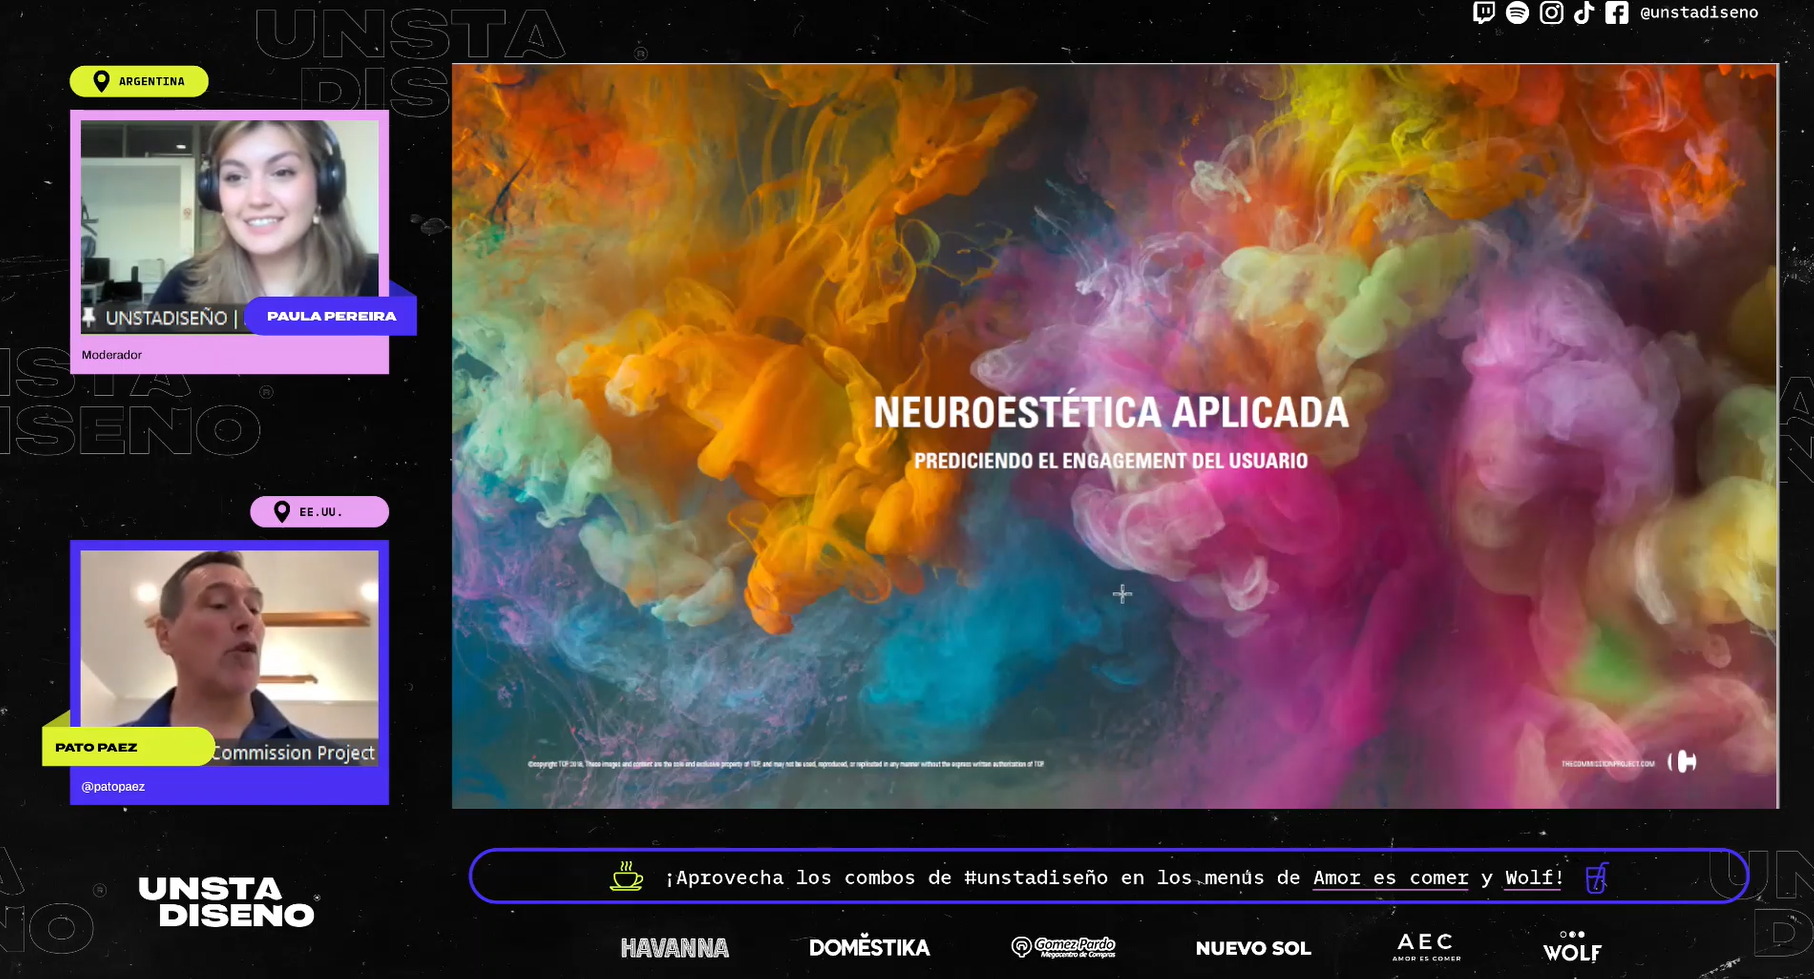1814x979 pixels.
Task: Click the @patopaez handle under Pato's video
Action: (113, 787)
